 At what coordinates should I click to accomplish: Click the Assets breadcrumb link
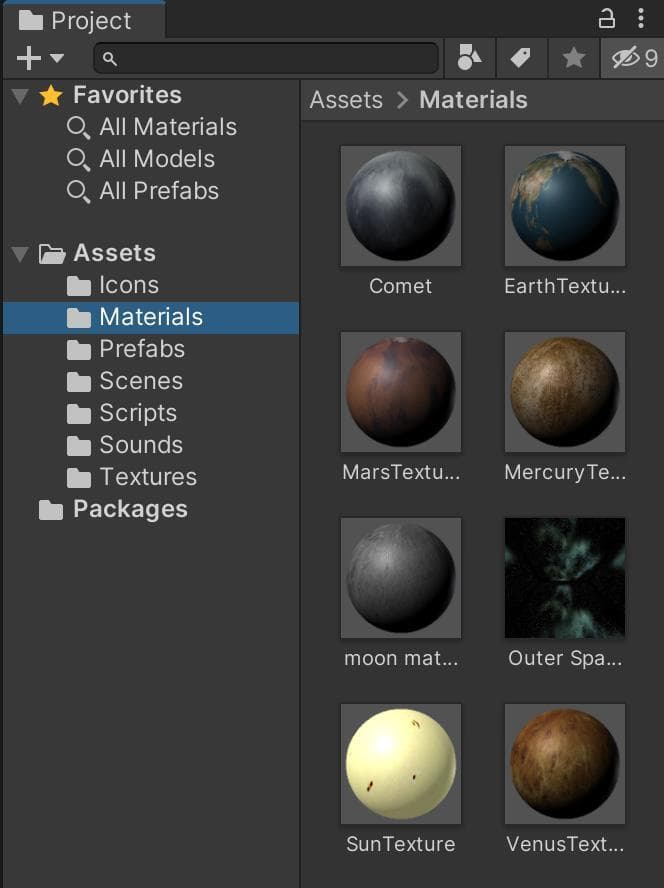[x=346, y=100]
